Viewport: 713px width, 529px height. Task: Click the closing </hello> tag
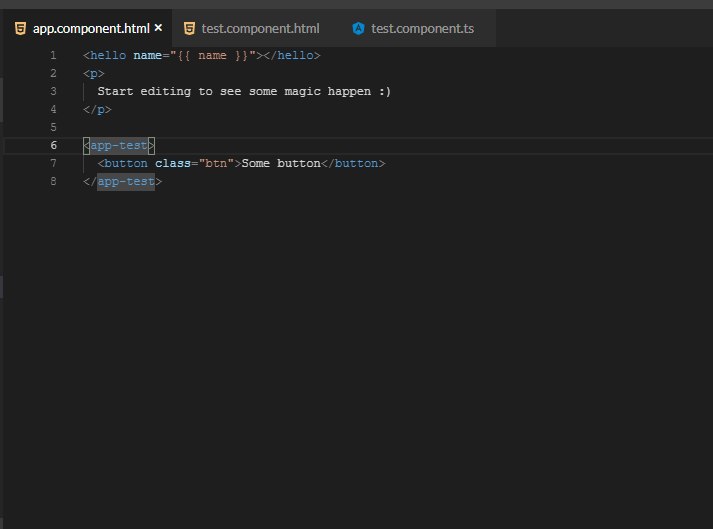(292, 55)
